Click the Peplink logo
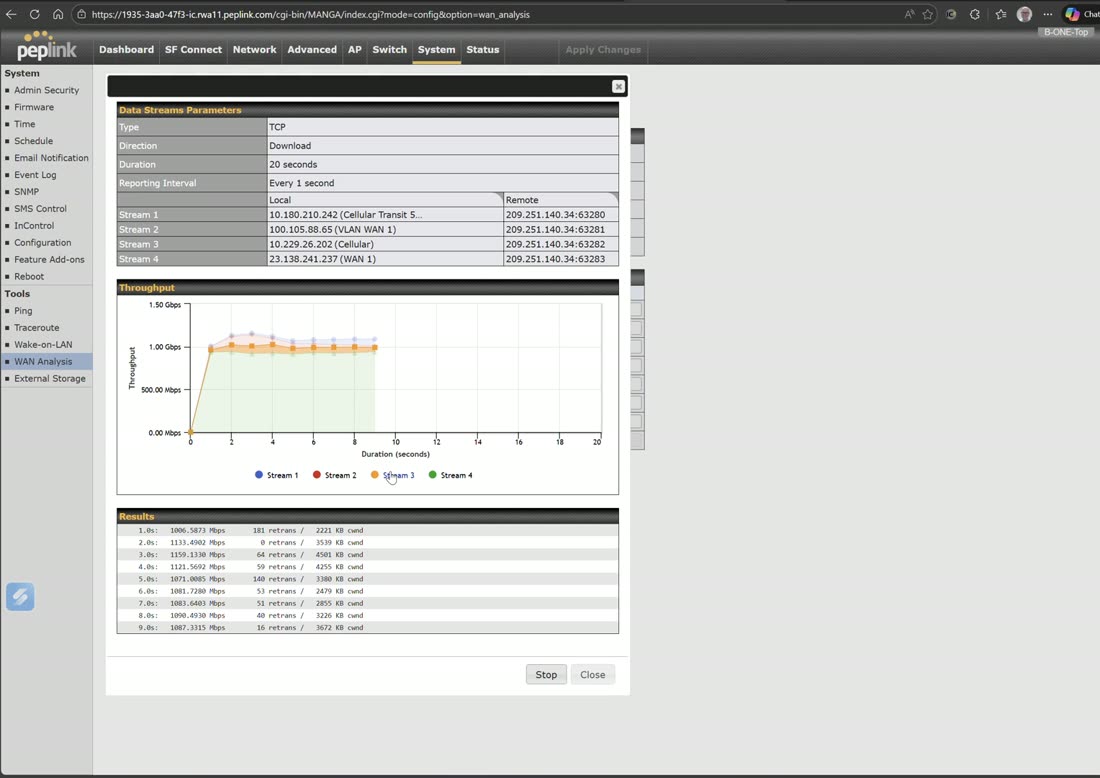The width and height of the screenshot is (1100, 778). (46, 46)
